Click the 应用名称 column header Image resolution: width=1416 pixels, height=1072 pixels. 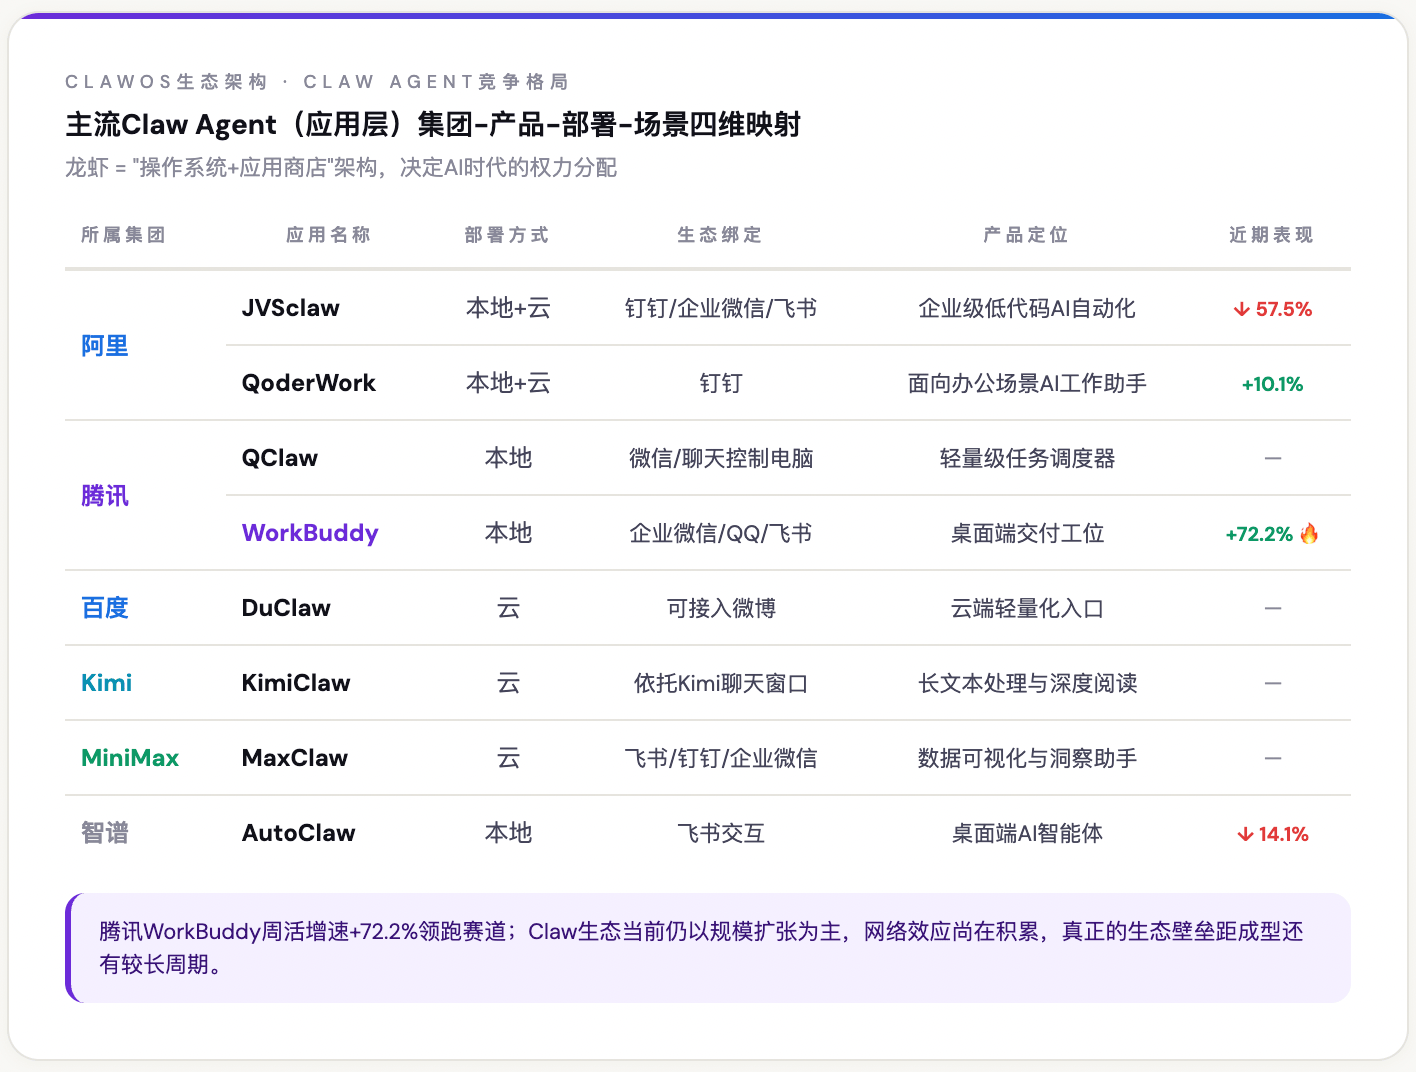[328, 235]
